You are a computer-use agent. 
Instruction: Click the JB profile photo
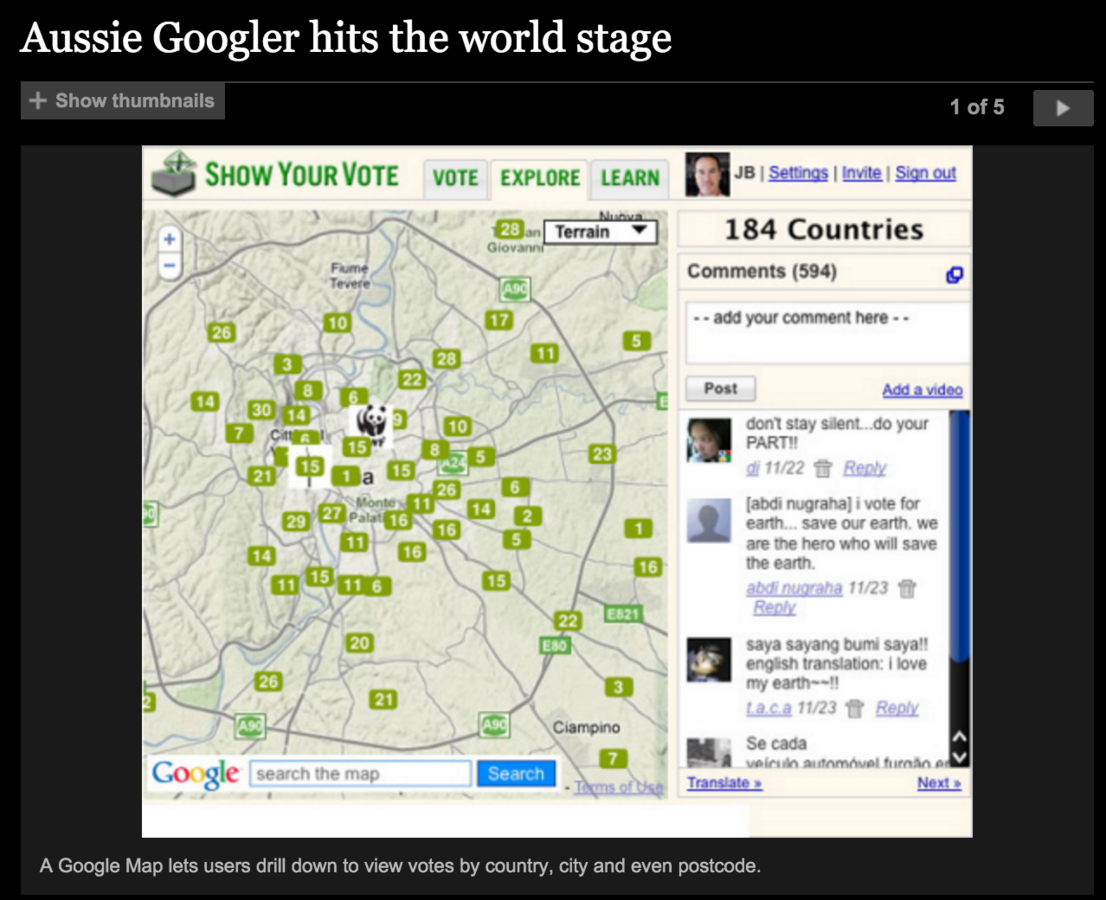(707, 174)
